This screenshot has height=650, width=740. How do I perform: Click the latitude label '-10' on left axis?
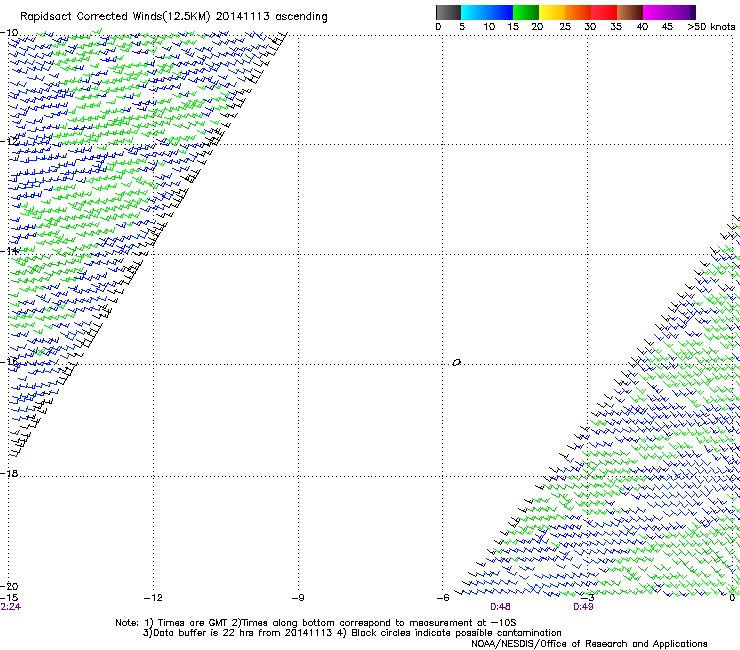[x=9, y=33]
